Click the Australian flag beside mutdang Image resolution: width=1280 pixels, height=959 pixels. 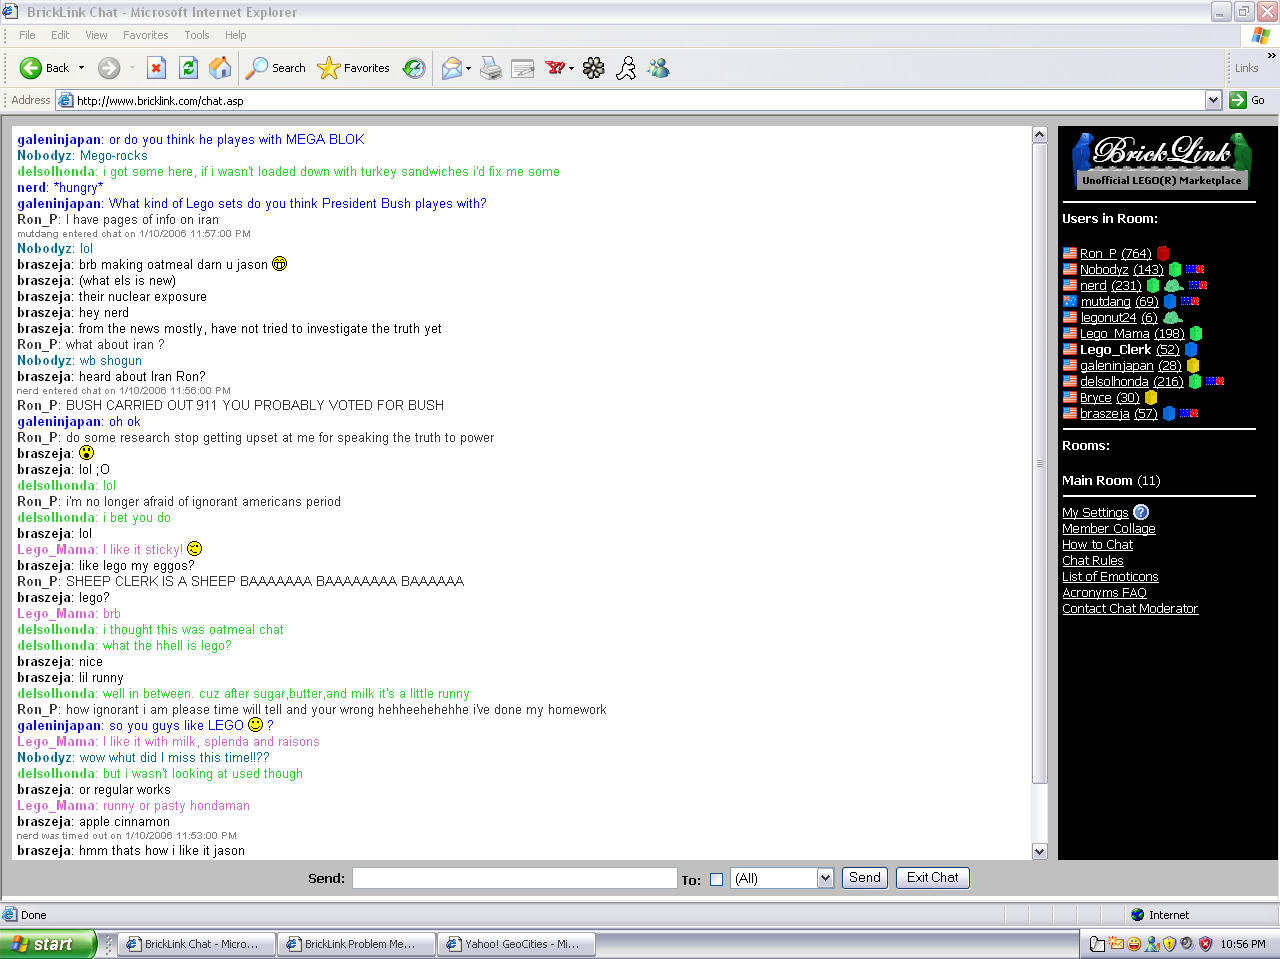(x=1069, y=302)
